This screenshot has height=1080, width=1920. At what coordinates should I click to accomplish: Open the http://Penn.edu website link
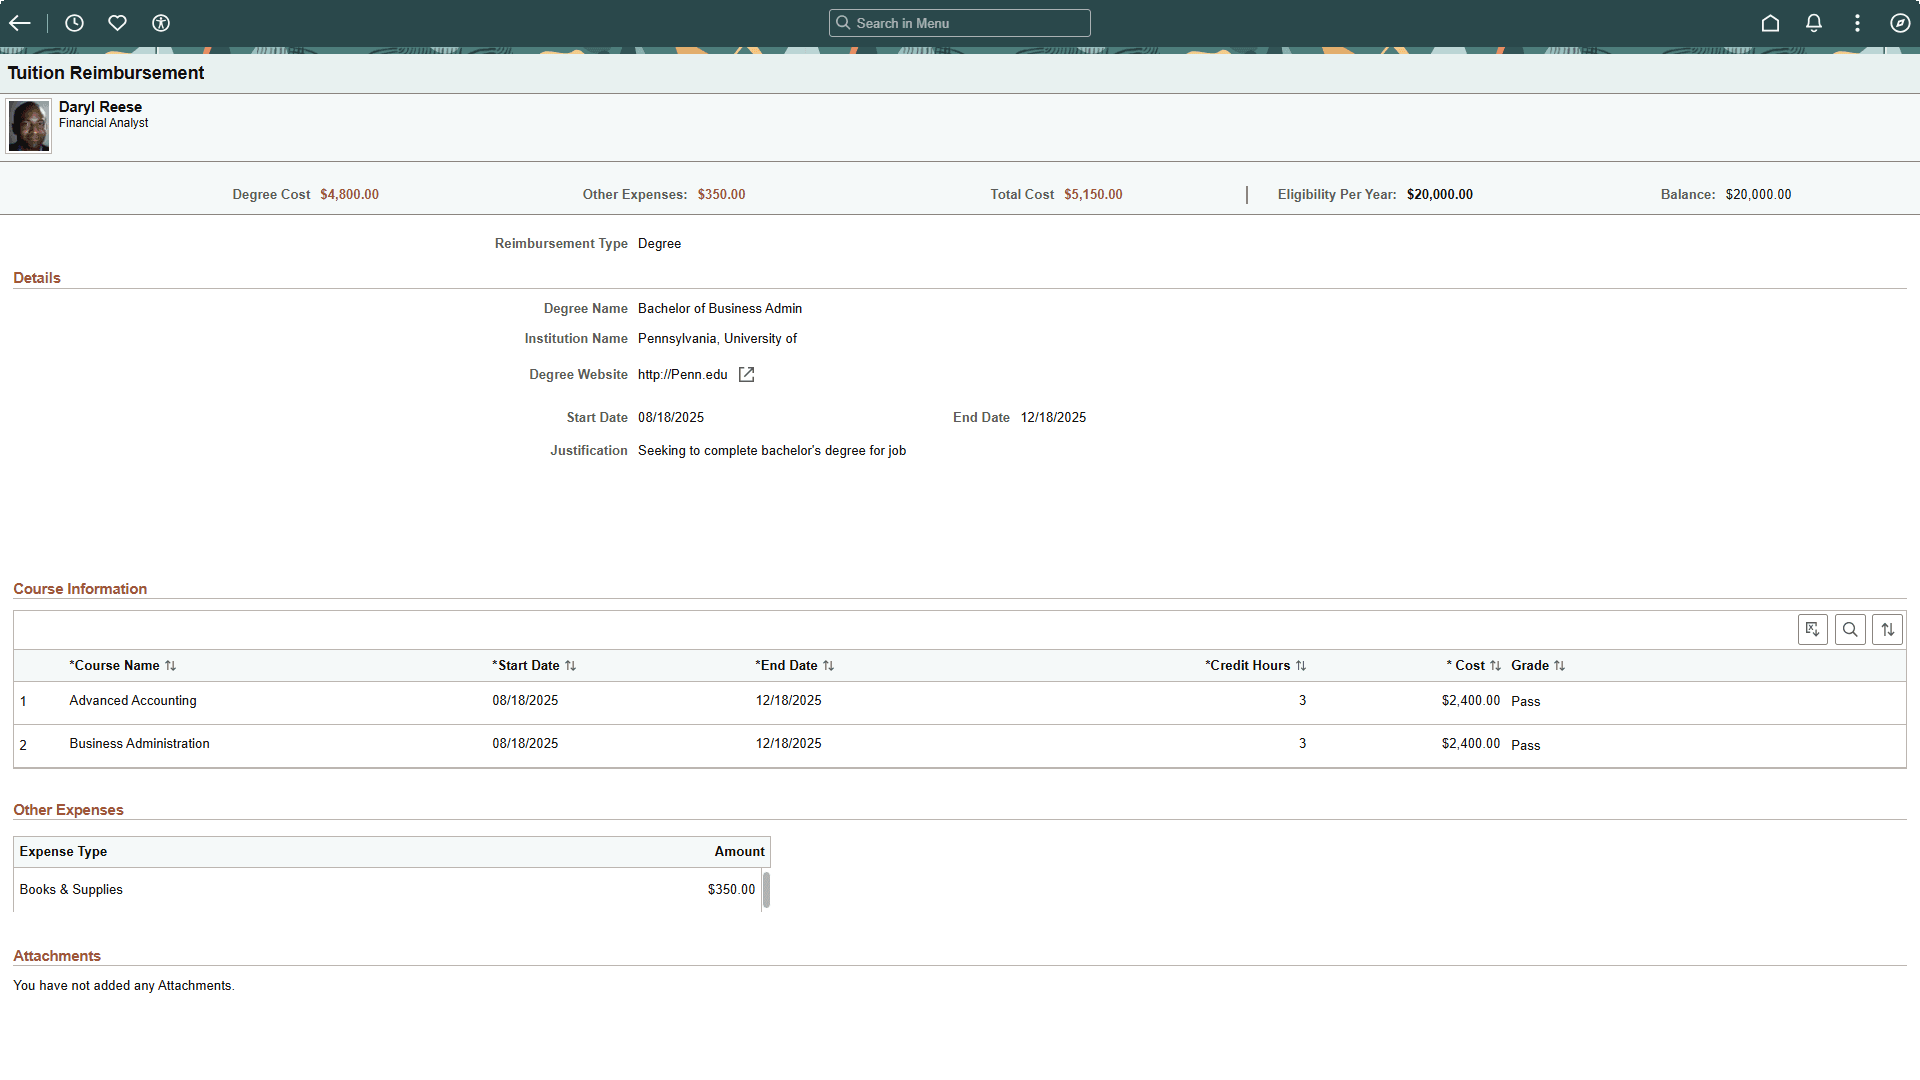(x=683, y=374)
